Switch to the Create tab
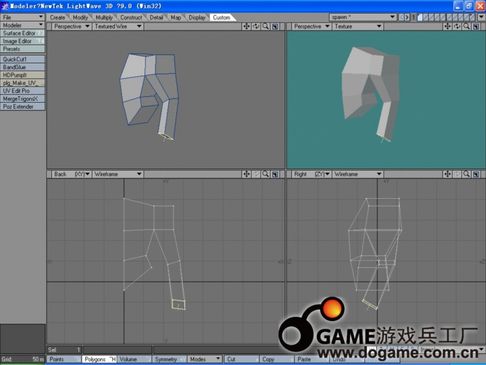This screenshot has height=365, width=486. point(58,17)
